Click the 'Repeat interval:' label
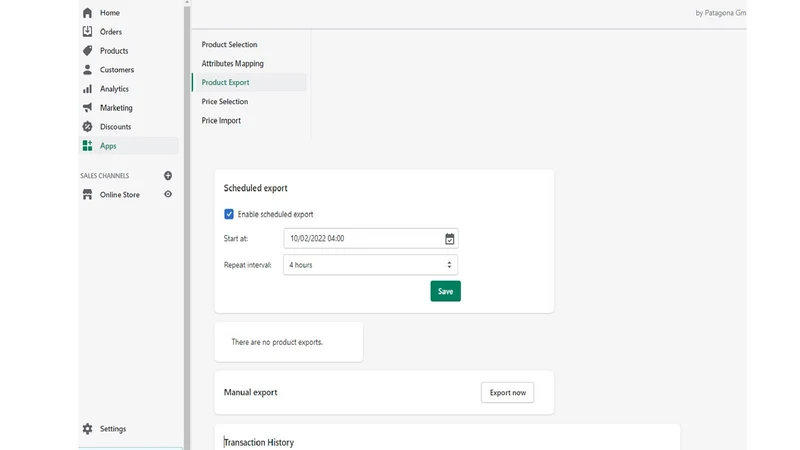This screenshot has height=450, width=800. click(x=247, y=265)
